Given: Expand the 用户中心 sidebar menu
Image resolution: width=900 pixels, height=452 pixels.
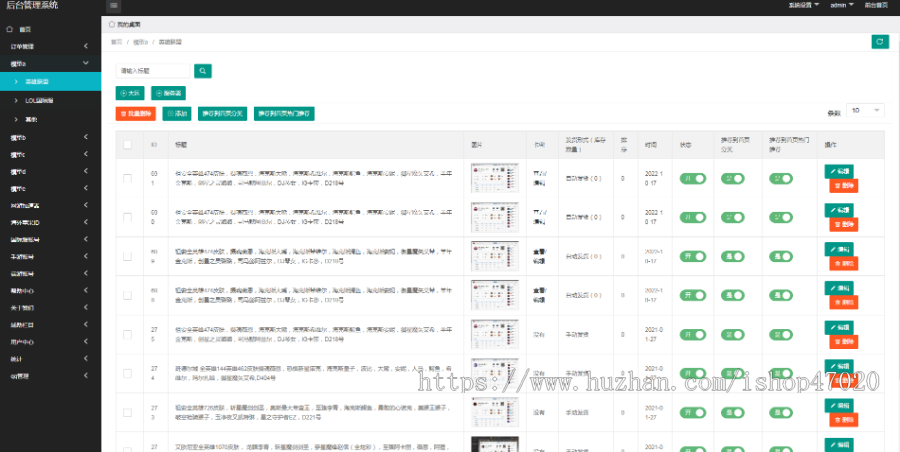Looking at the screenshot, I should (51, 342).
